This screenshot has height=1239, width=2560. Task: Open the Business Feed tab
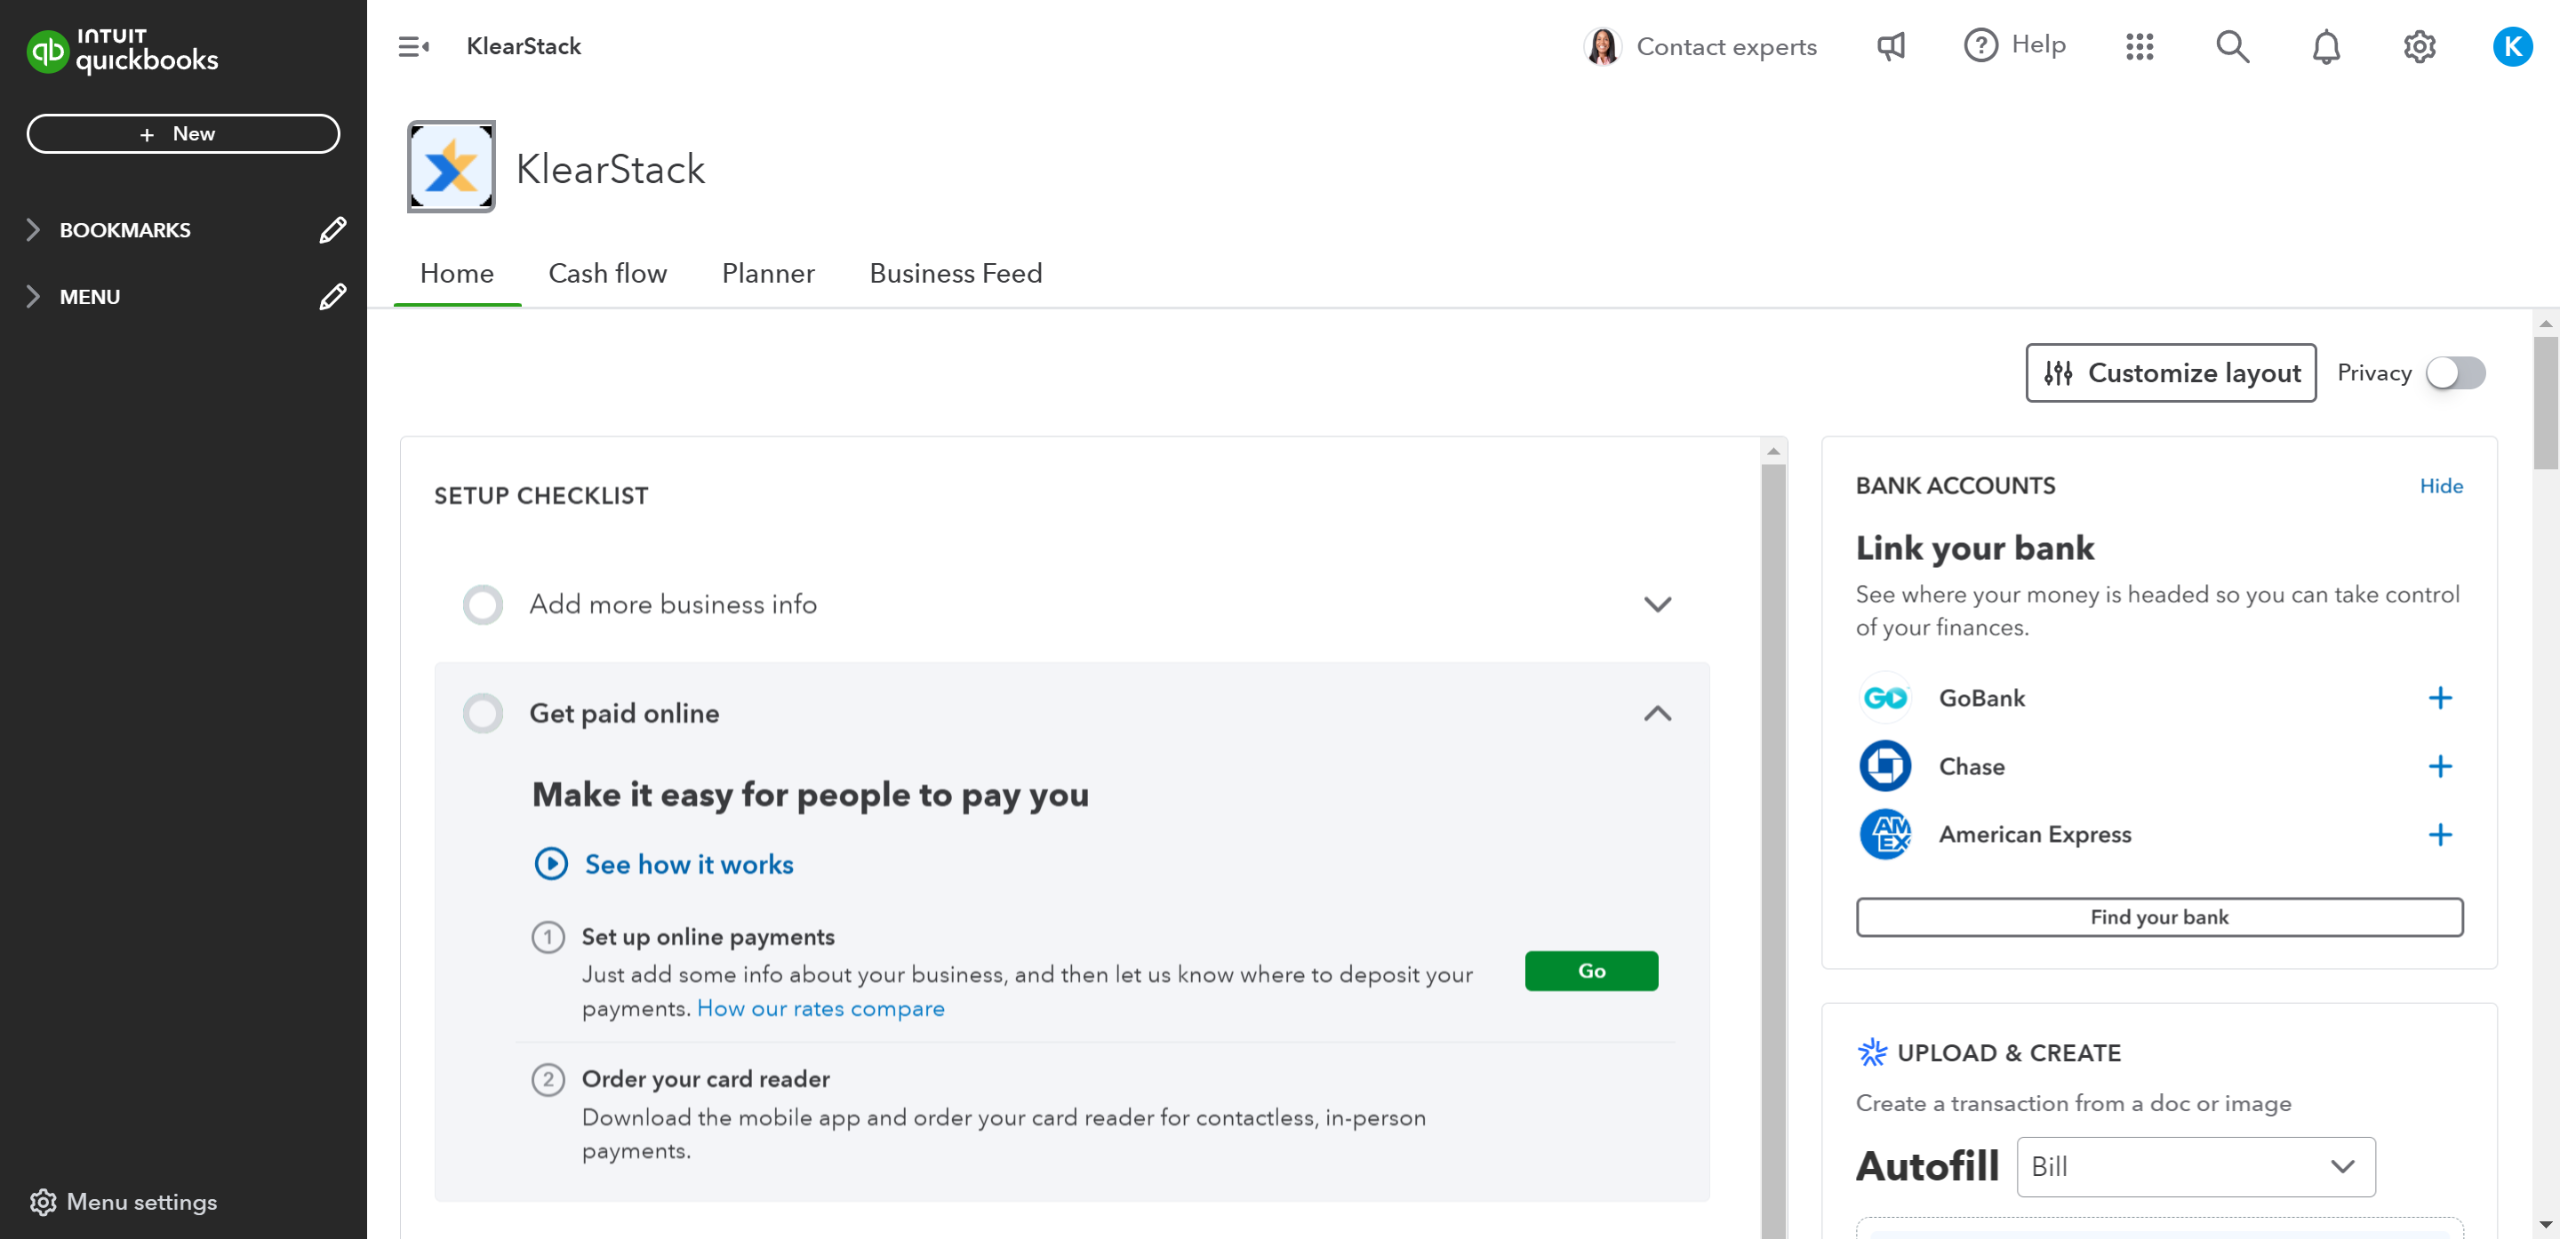pyautogui.click(x=955, y=273)
